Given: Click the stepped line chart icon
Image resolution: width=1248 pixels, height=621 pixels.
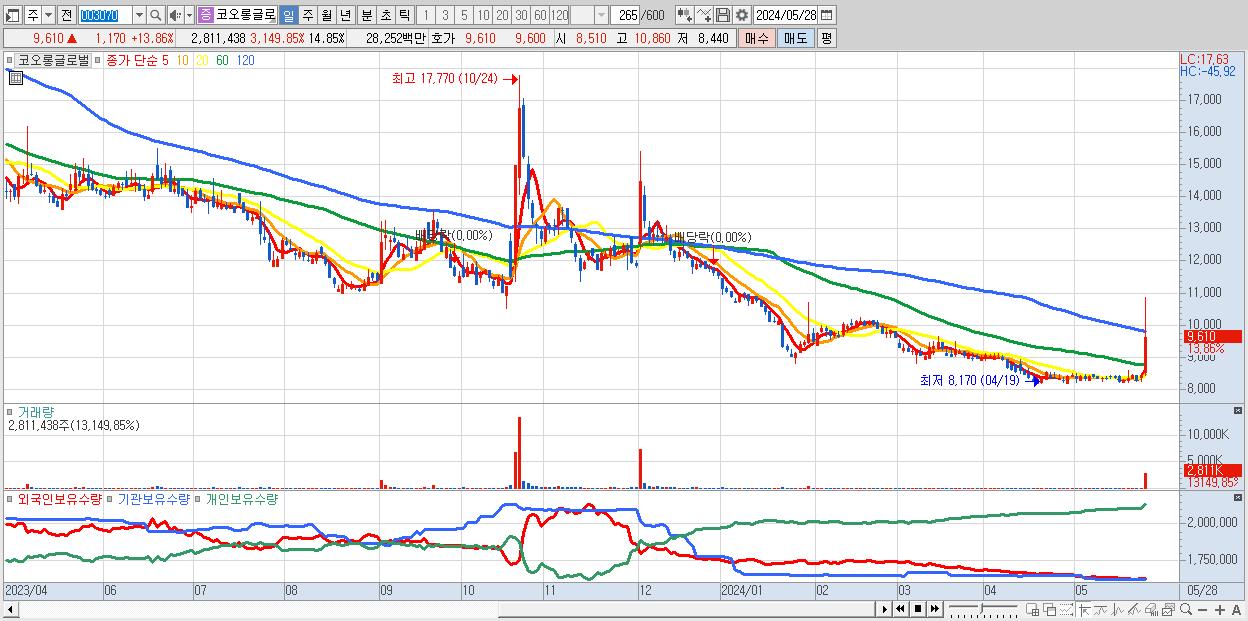Looking at the screenshot, I should pos(1101,609).
